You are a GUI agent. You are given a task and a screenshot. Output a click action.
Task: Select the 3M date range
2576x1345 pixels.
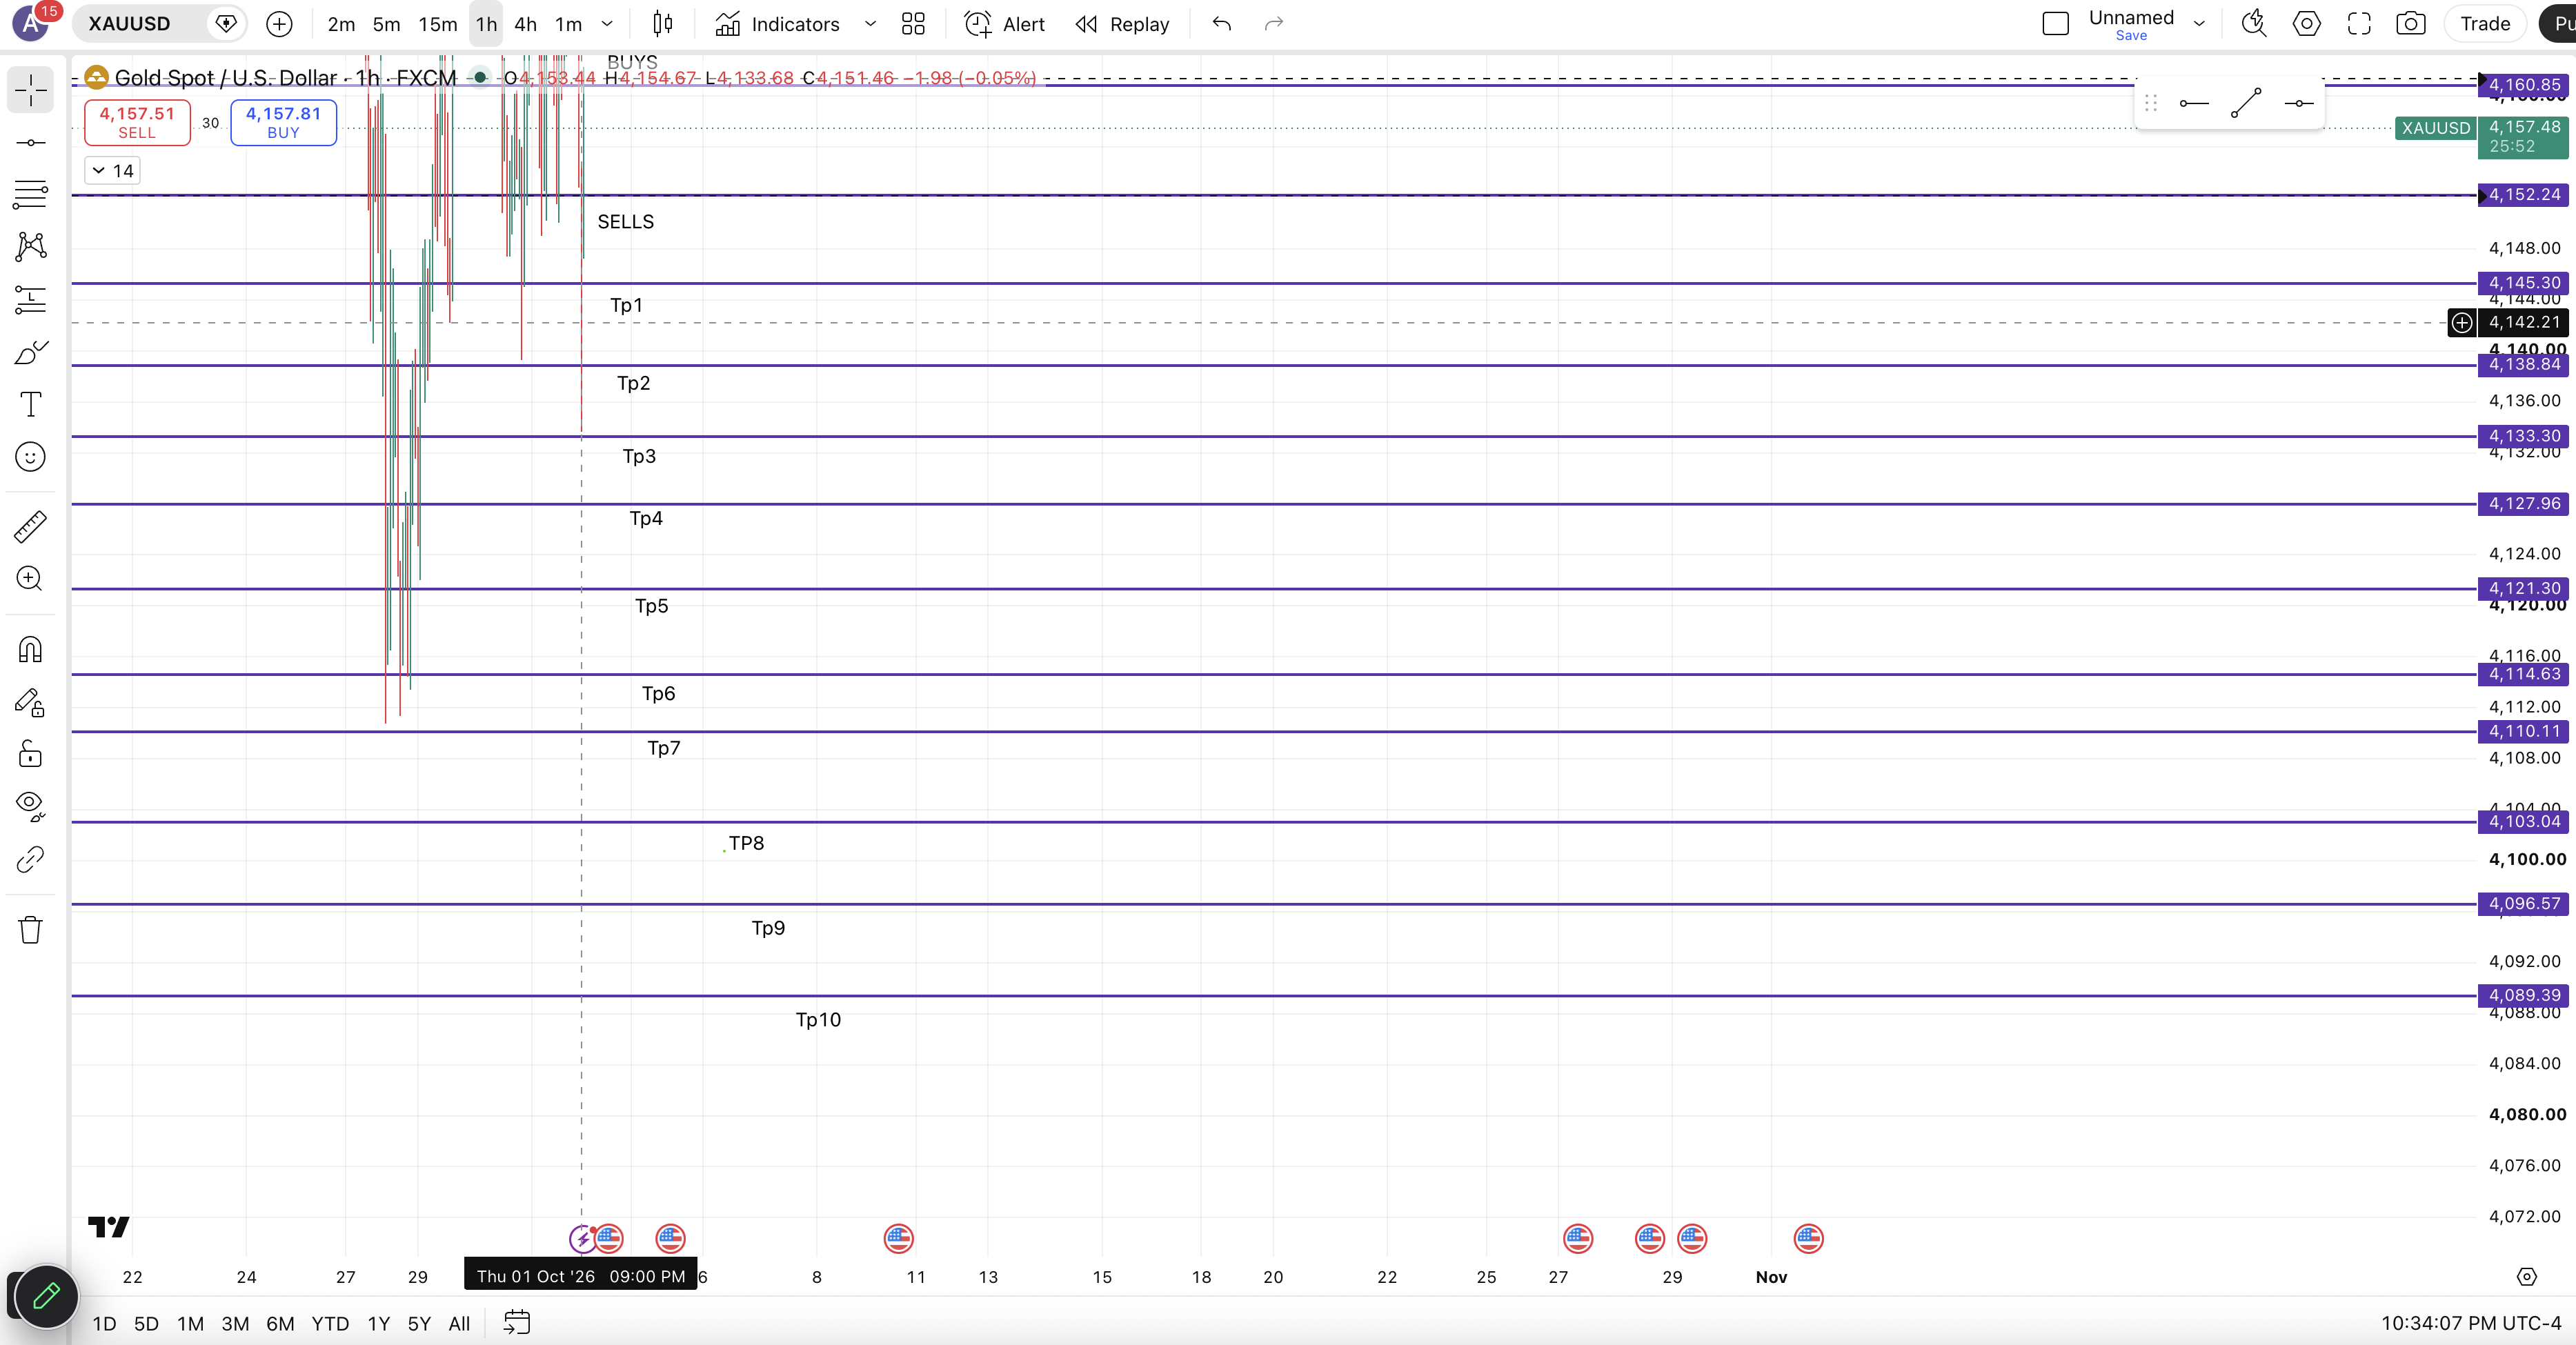235,1323
